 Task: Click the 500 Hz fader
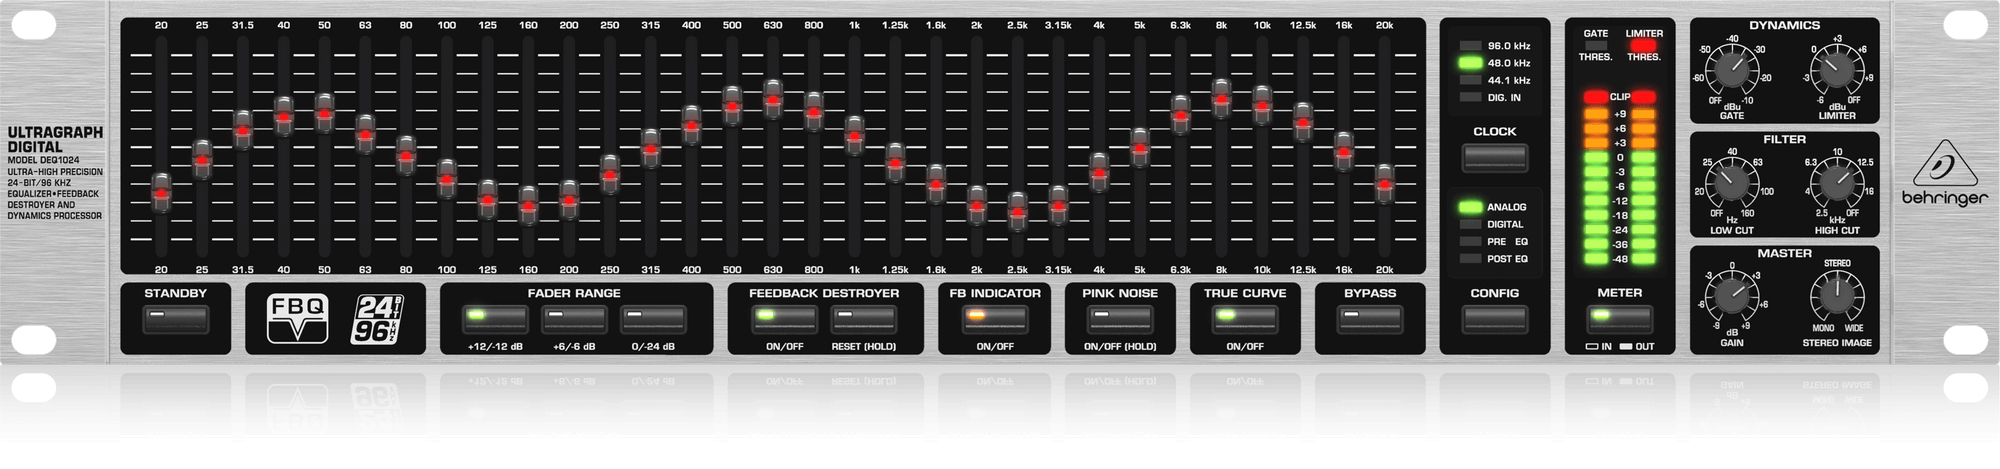(x=732, y=106)
